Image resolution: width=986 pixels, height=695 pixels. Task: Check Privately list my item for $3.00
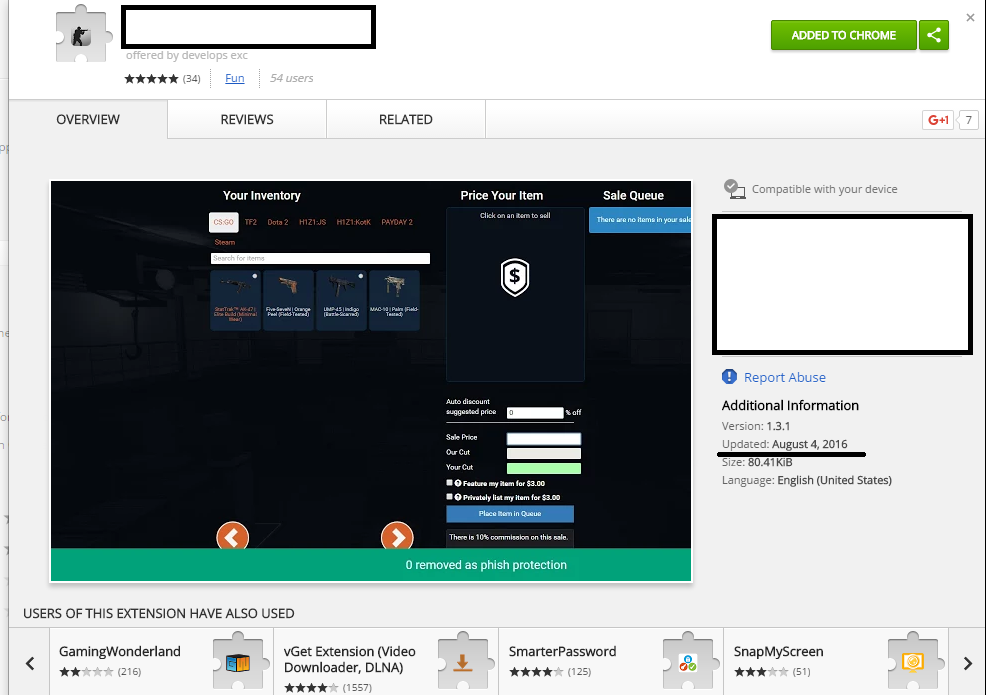coord(450,497)
